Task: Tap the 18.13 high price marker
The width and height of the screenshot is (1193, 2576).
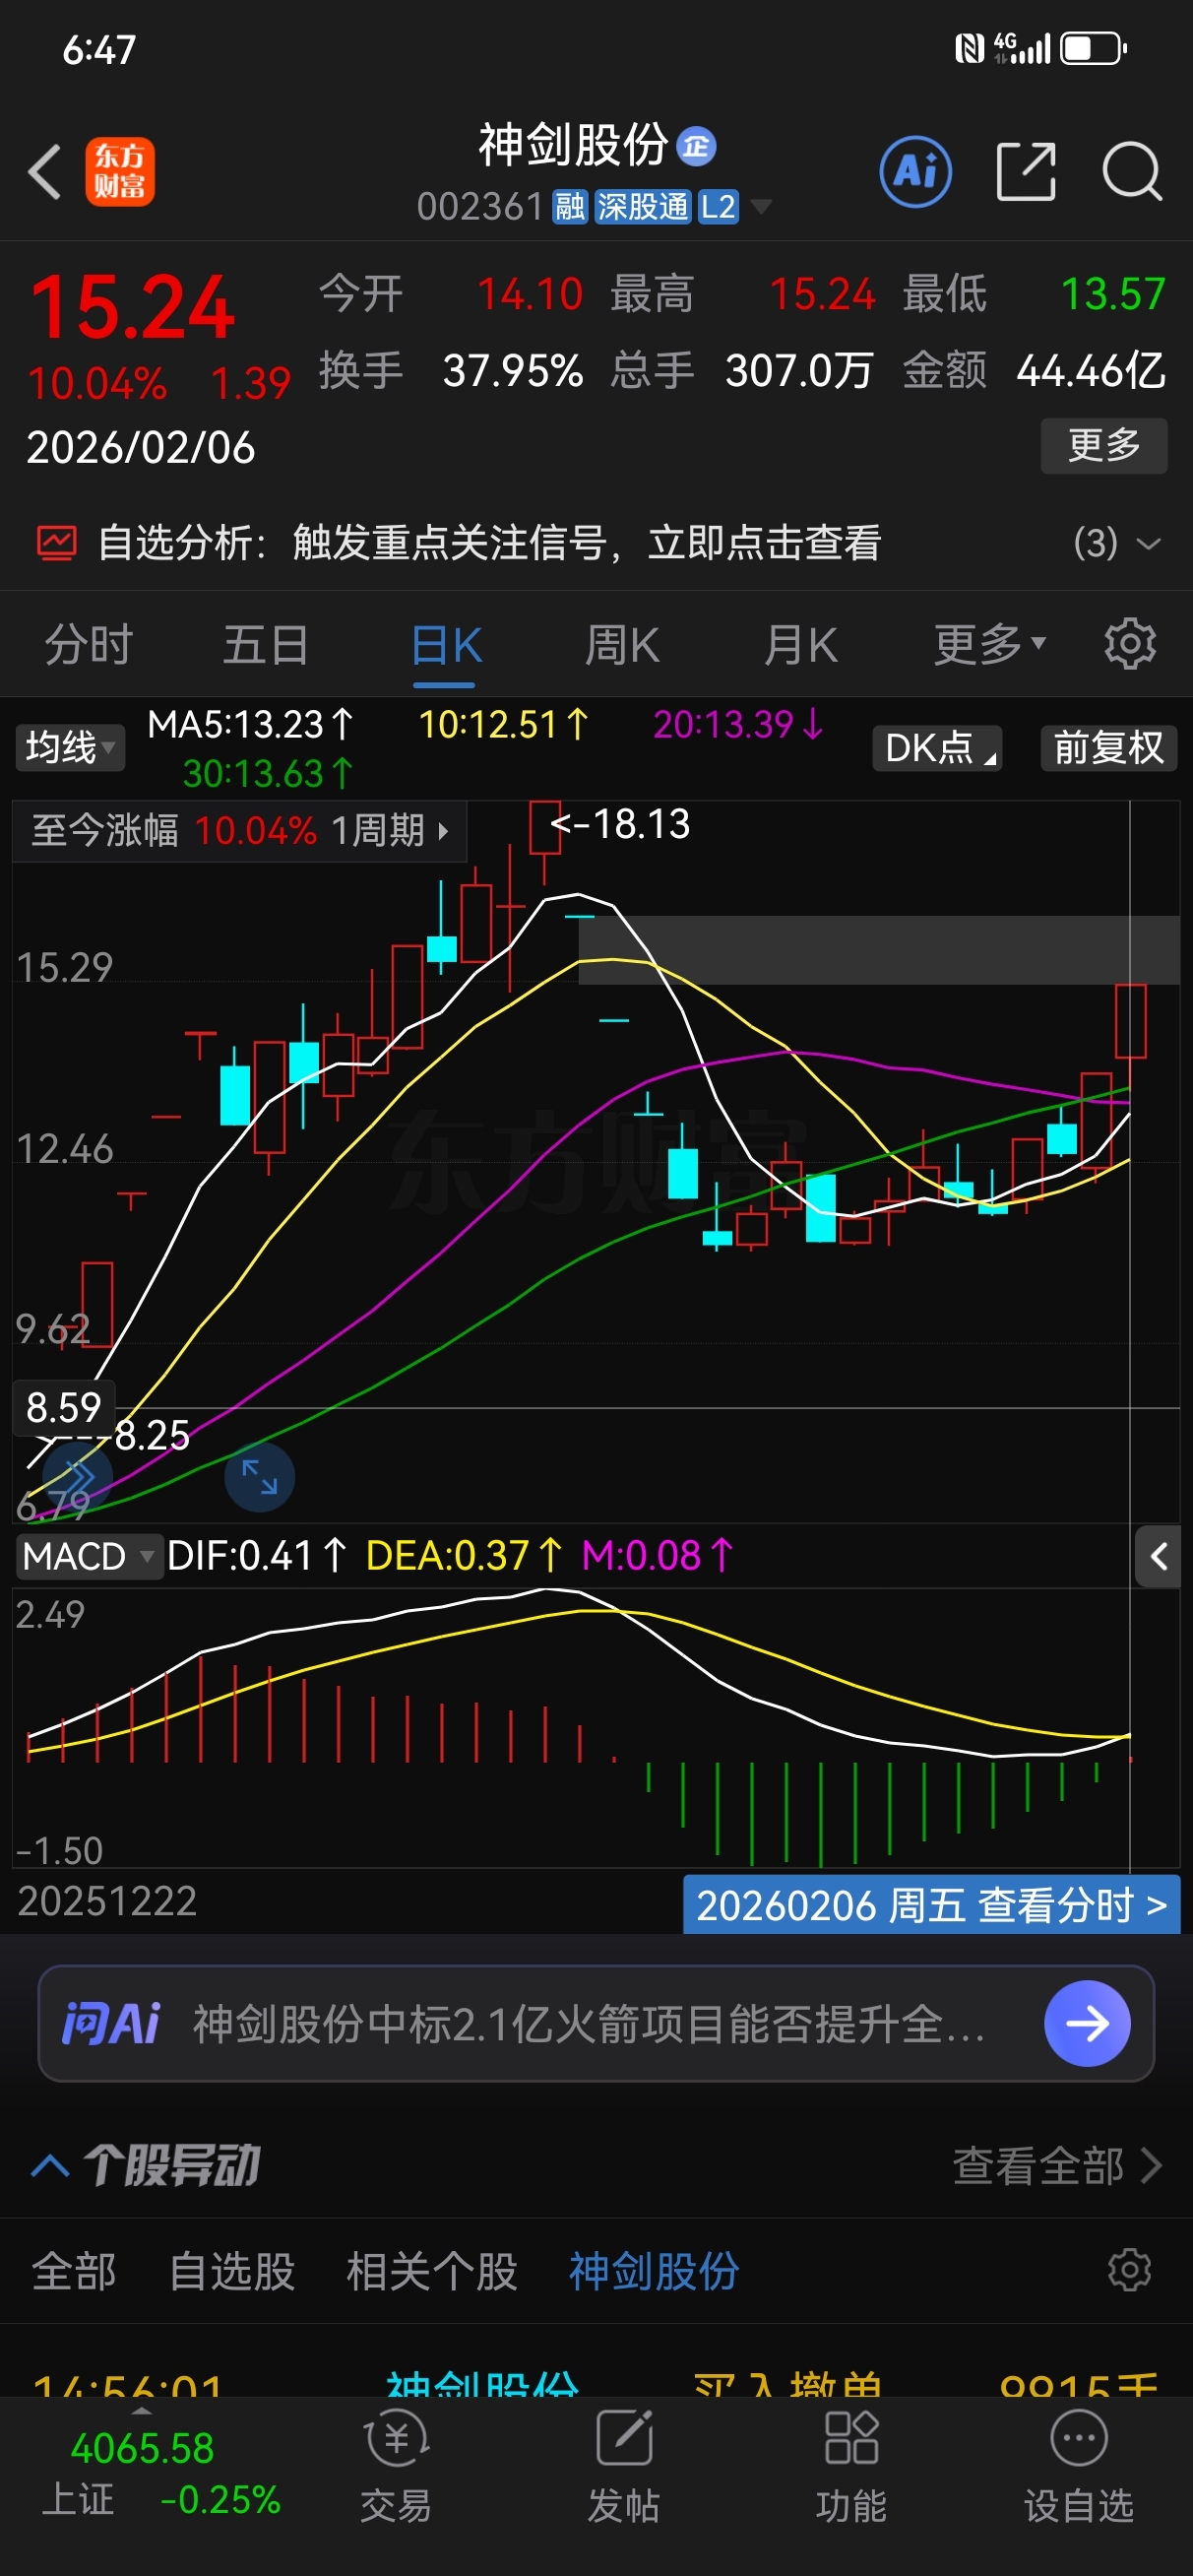Action: [x=620, y=824]
